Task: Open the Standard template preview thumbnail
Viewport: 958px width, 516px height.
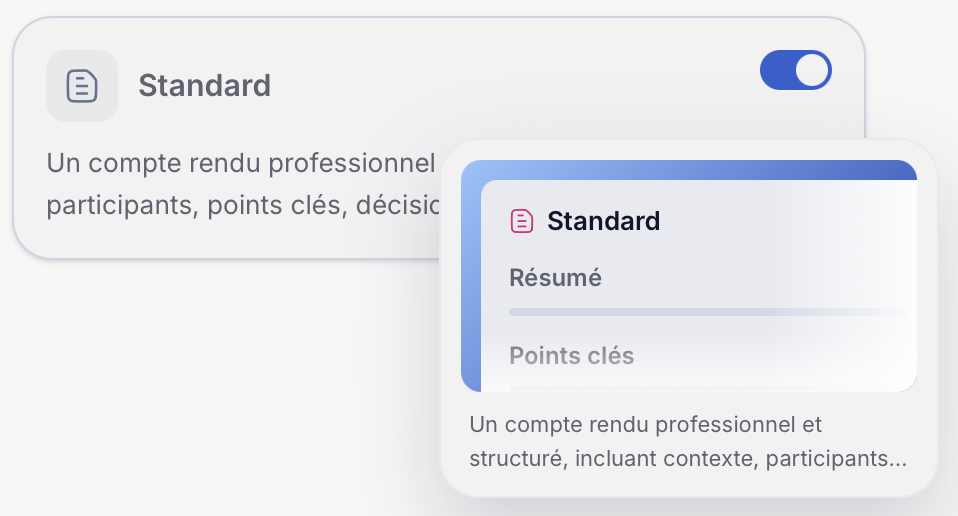Action: (689, 276)
